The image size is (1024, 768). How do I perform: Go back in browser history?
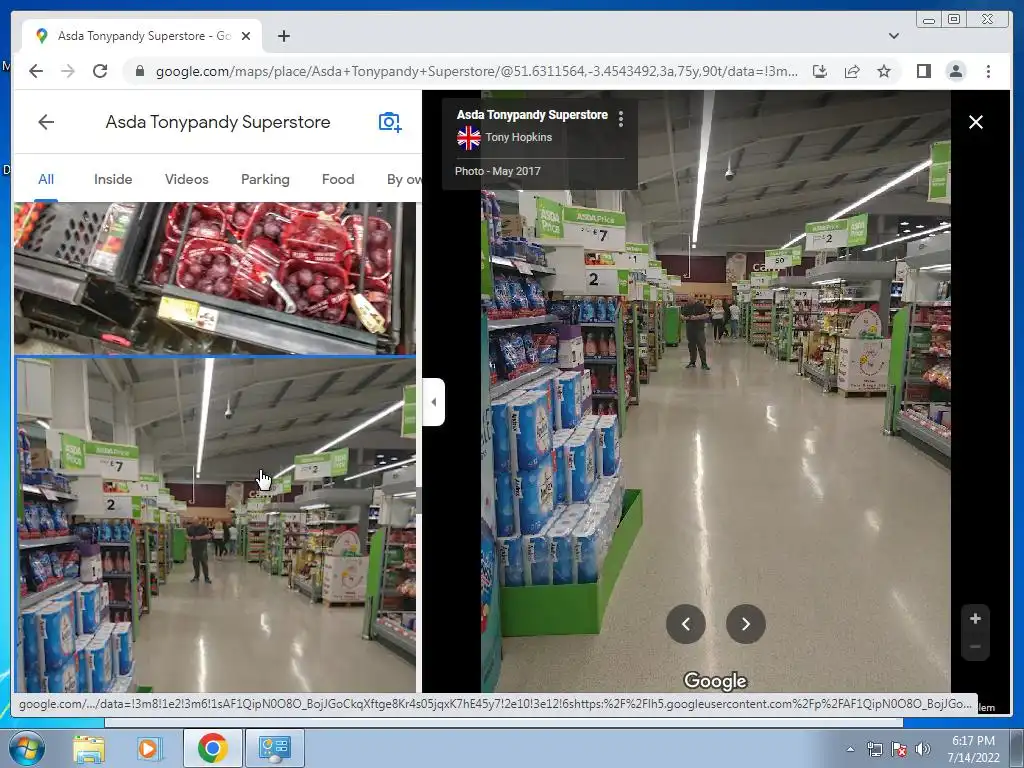(x=36, y=71)
